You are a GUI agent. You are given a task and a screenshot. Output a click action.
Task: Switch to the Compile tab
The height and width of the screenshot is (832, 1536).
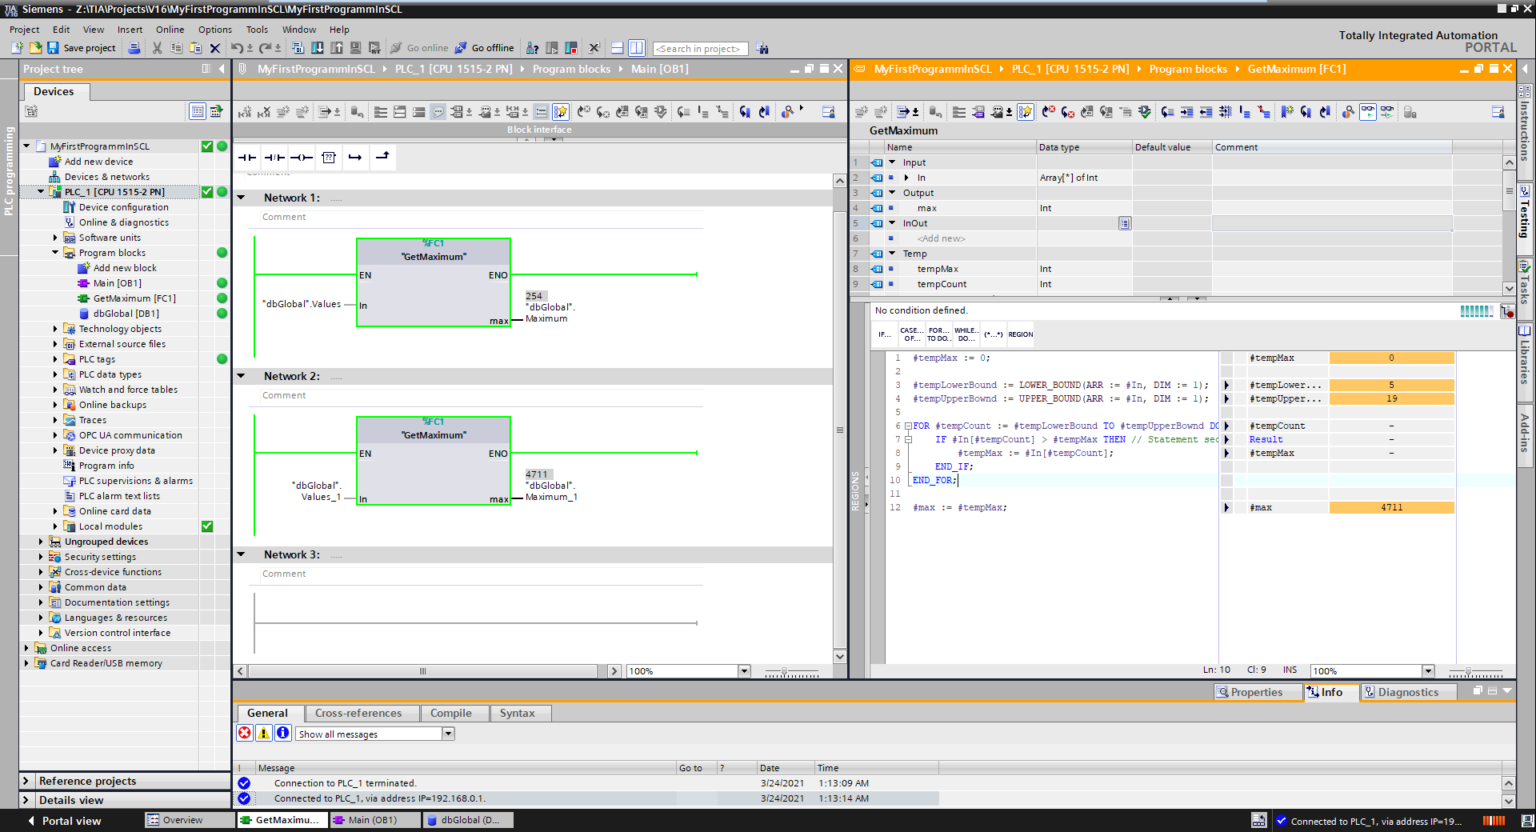(454, 713)
